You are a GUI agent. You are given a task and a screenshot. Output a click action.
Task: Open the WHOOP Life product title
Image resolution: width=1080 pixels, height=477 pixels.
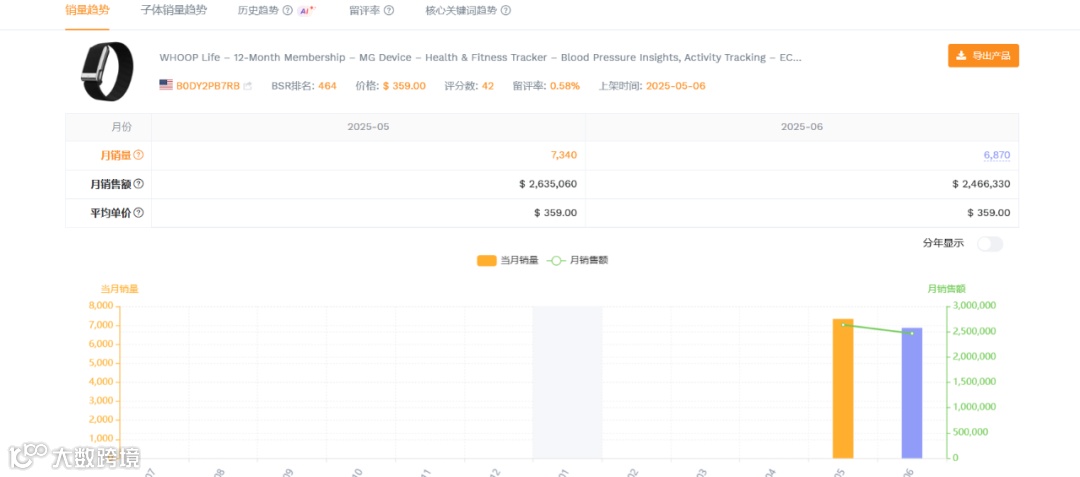tap(480, 58)
